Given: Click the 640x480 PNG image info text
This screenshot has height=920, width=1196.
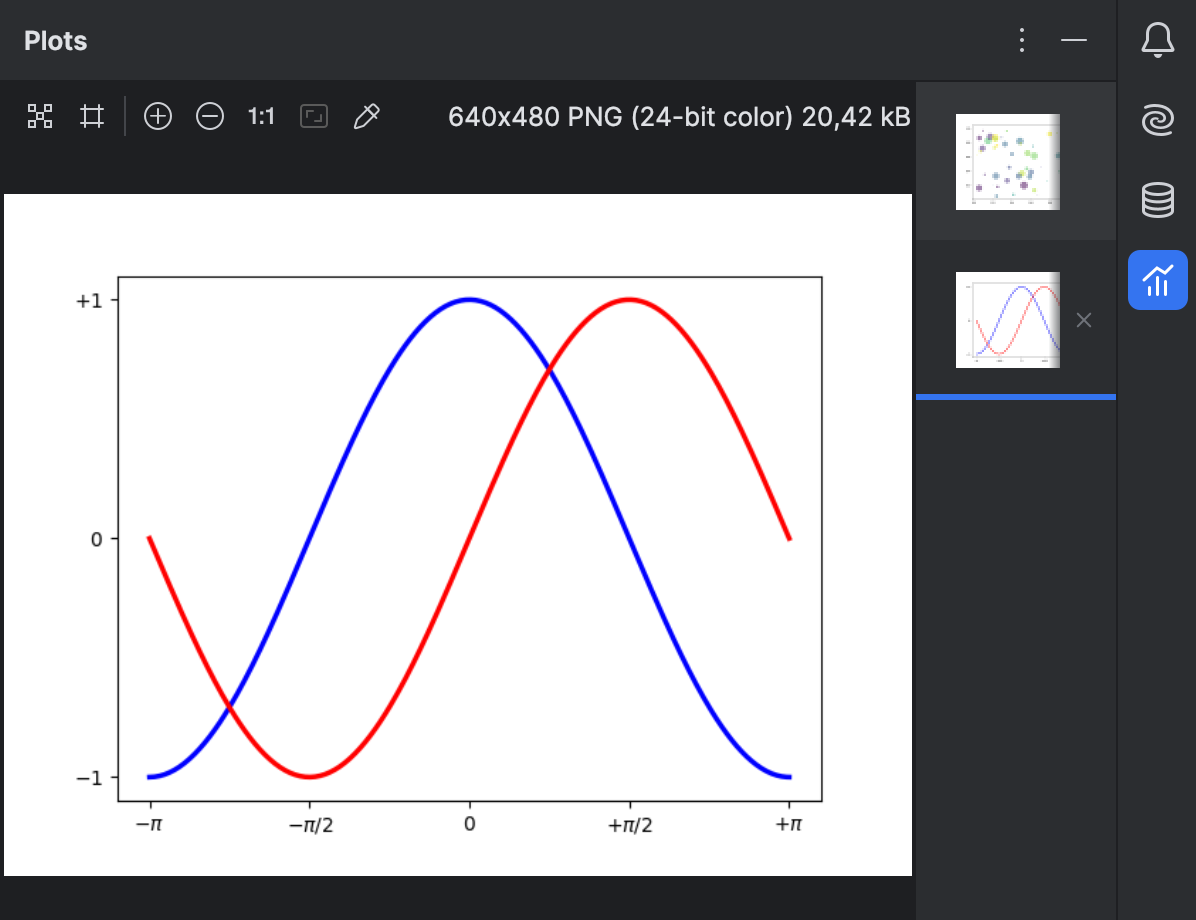Looking at the screenshot, I should 680,116.
